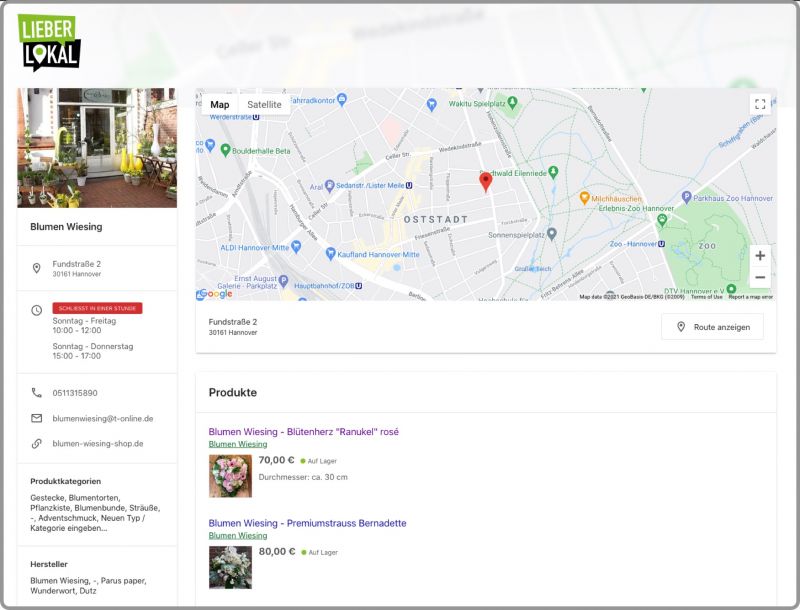The height and width of the screenshot is (610, 800).
Task: Click the OSTSTADT district label on map
Action: click(436, 219)
